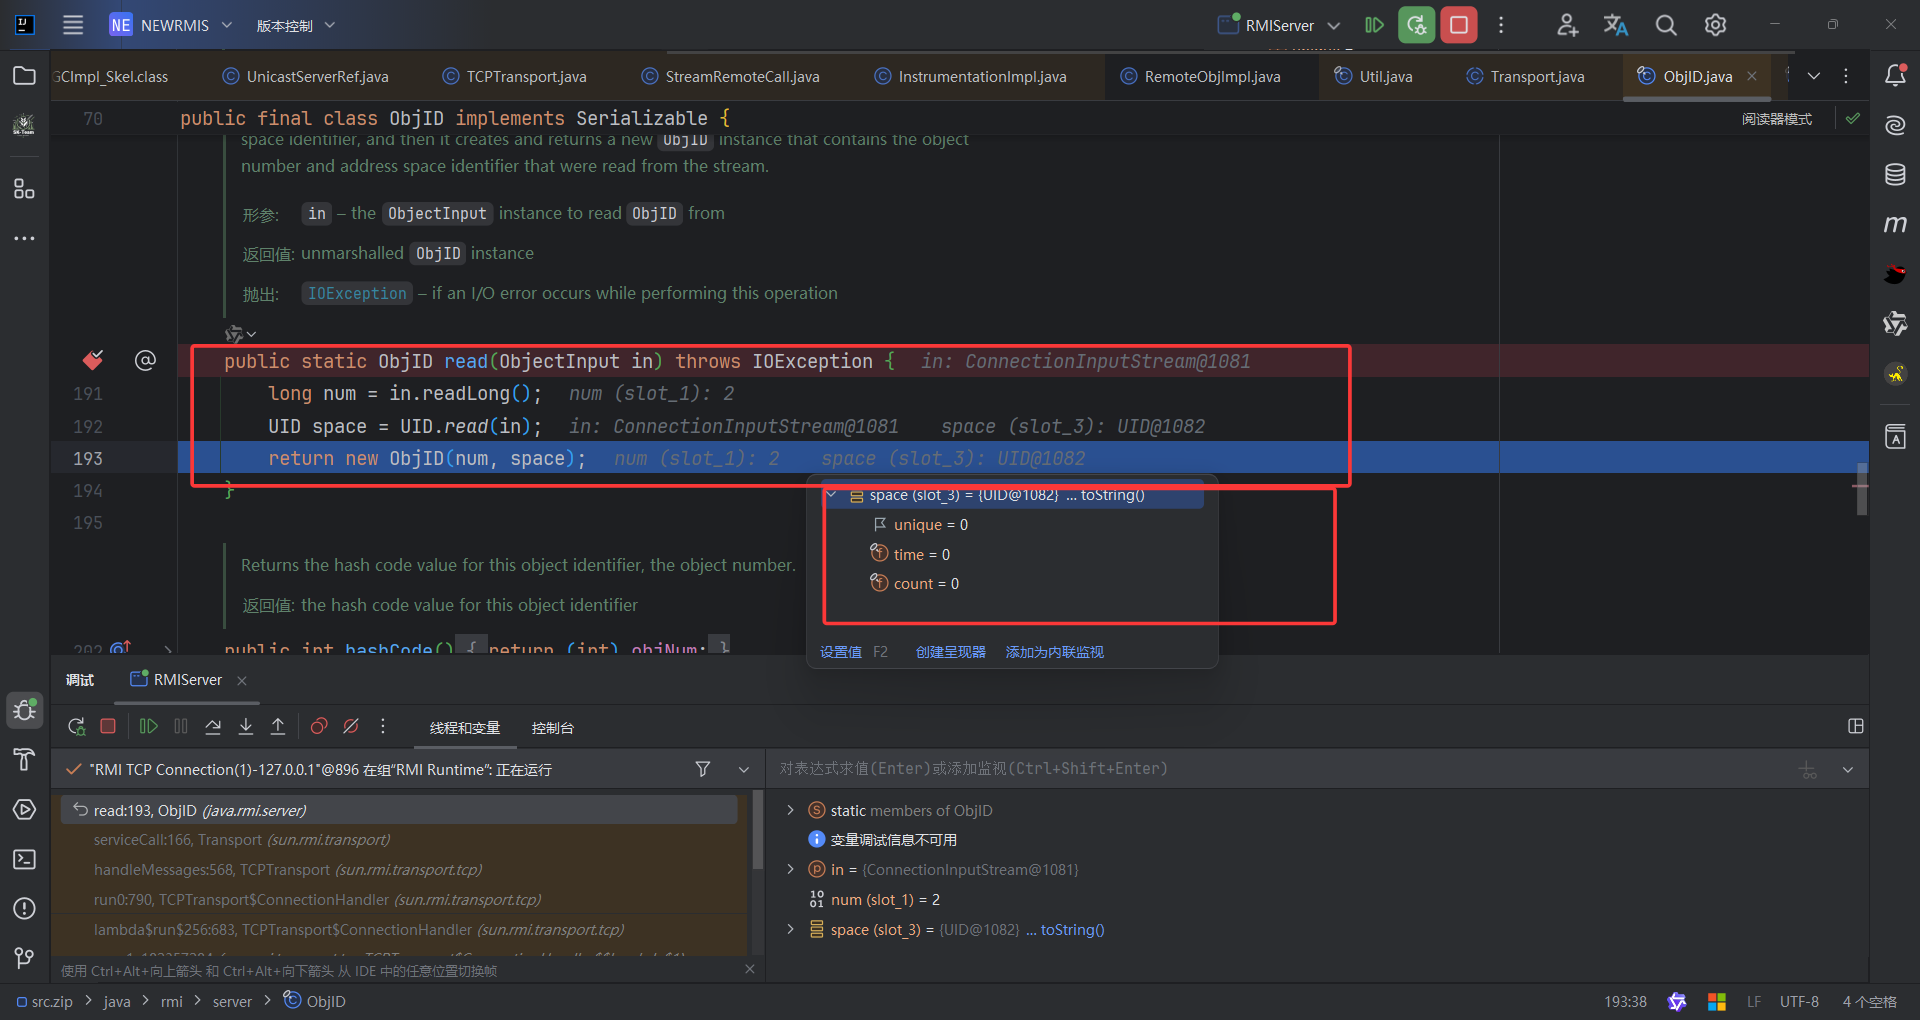Viewport: 1920px width, 1020px height.
Task: Open the main hamburger menu
Action: (73, 25)
